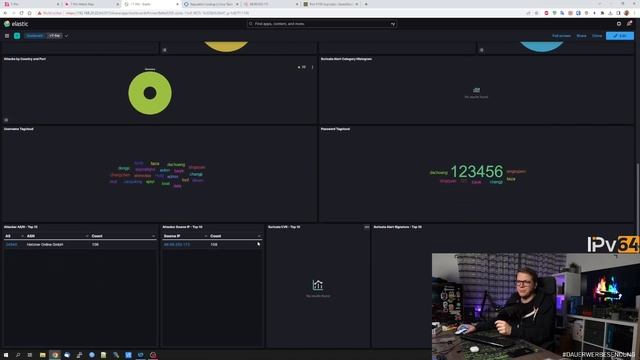640x360 pixels.
Task: Click the Windows Start button
Action: coord(6,355)
